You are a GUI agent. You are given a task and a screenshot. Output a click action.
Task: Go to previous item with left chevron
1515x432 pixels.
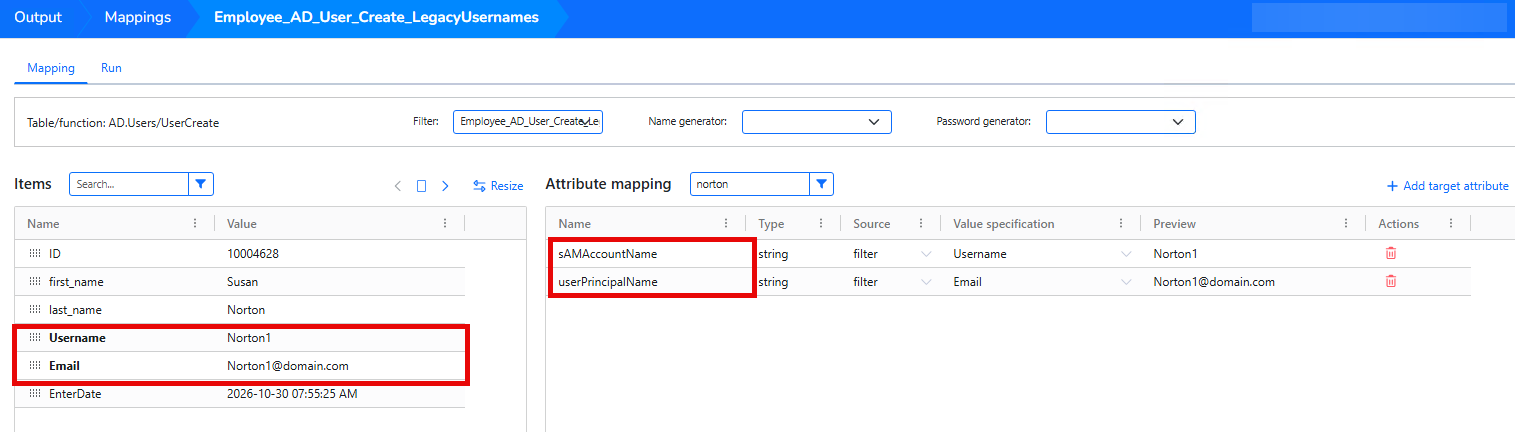point(398,186)
